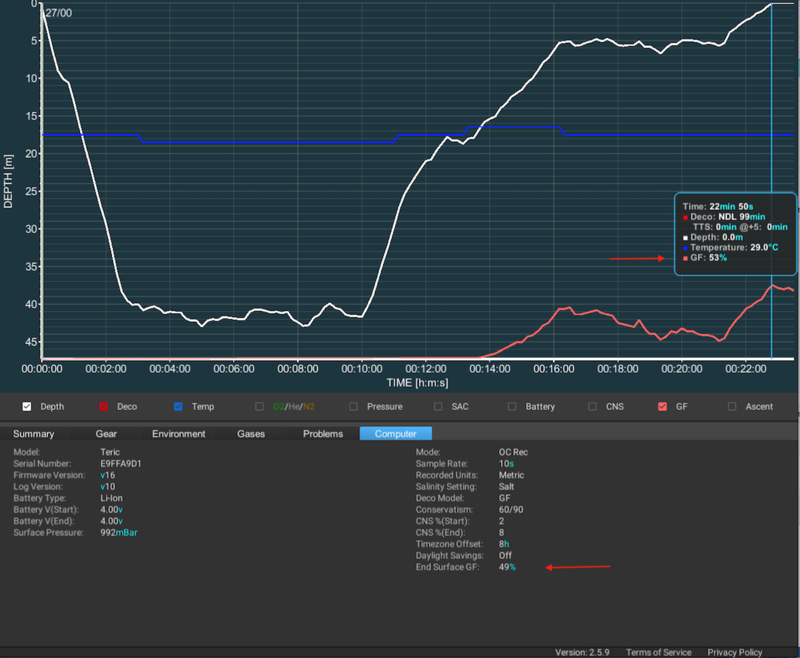Enable the O2/He/N2 checkbox
The height and width of the screenshot is (658, 800).
coord(260,407)
